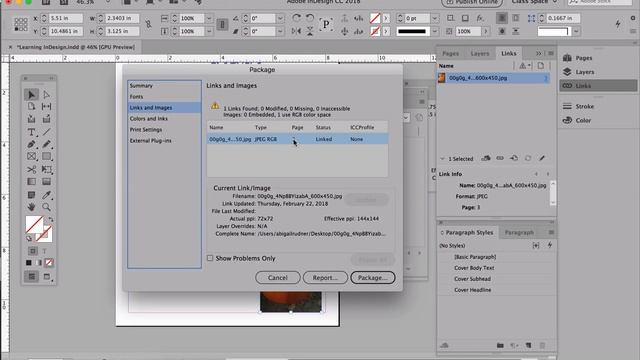Click the fill color swatch in toolbox
The height and width of the screenshot is (360, 640).
pyautogui.click(x=34, y=224)
